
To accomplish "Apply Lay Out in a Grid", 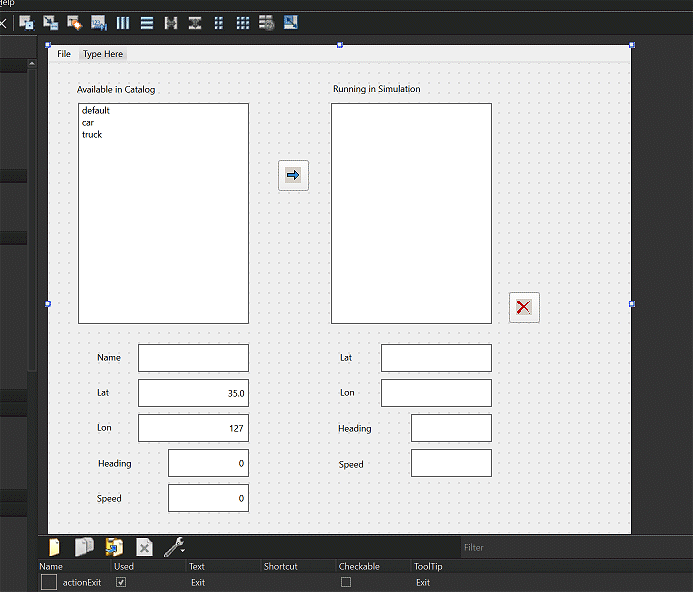I will coord(243,22).
